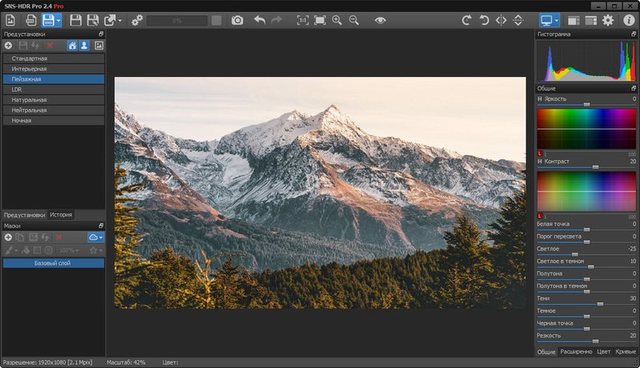This screenshot has height=368, width=640.
Task: Open the dropdown beside the blue save icon
Action: pyautogui.click(x=59, y=20)
